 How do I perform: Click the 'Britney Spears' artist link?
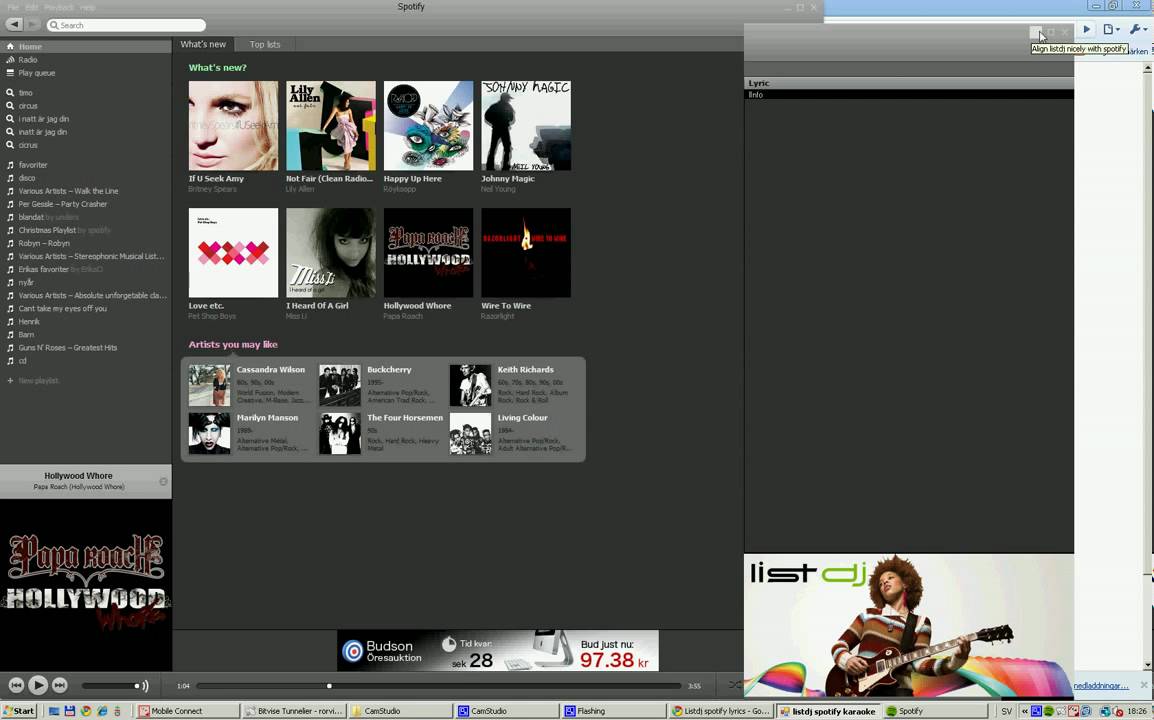[213, 189]
